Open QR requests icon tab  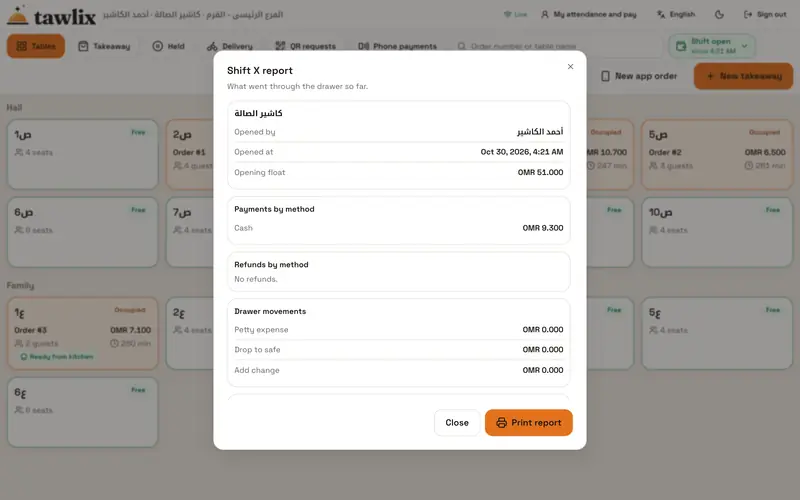(280, 46)
